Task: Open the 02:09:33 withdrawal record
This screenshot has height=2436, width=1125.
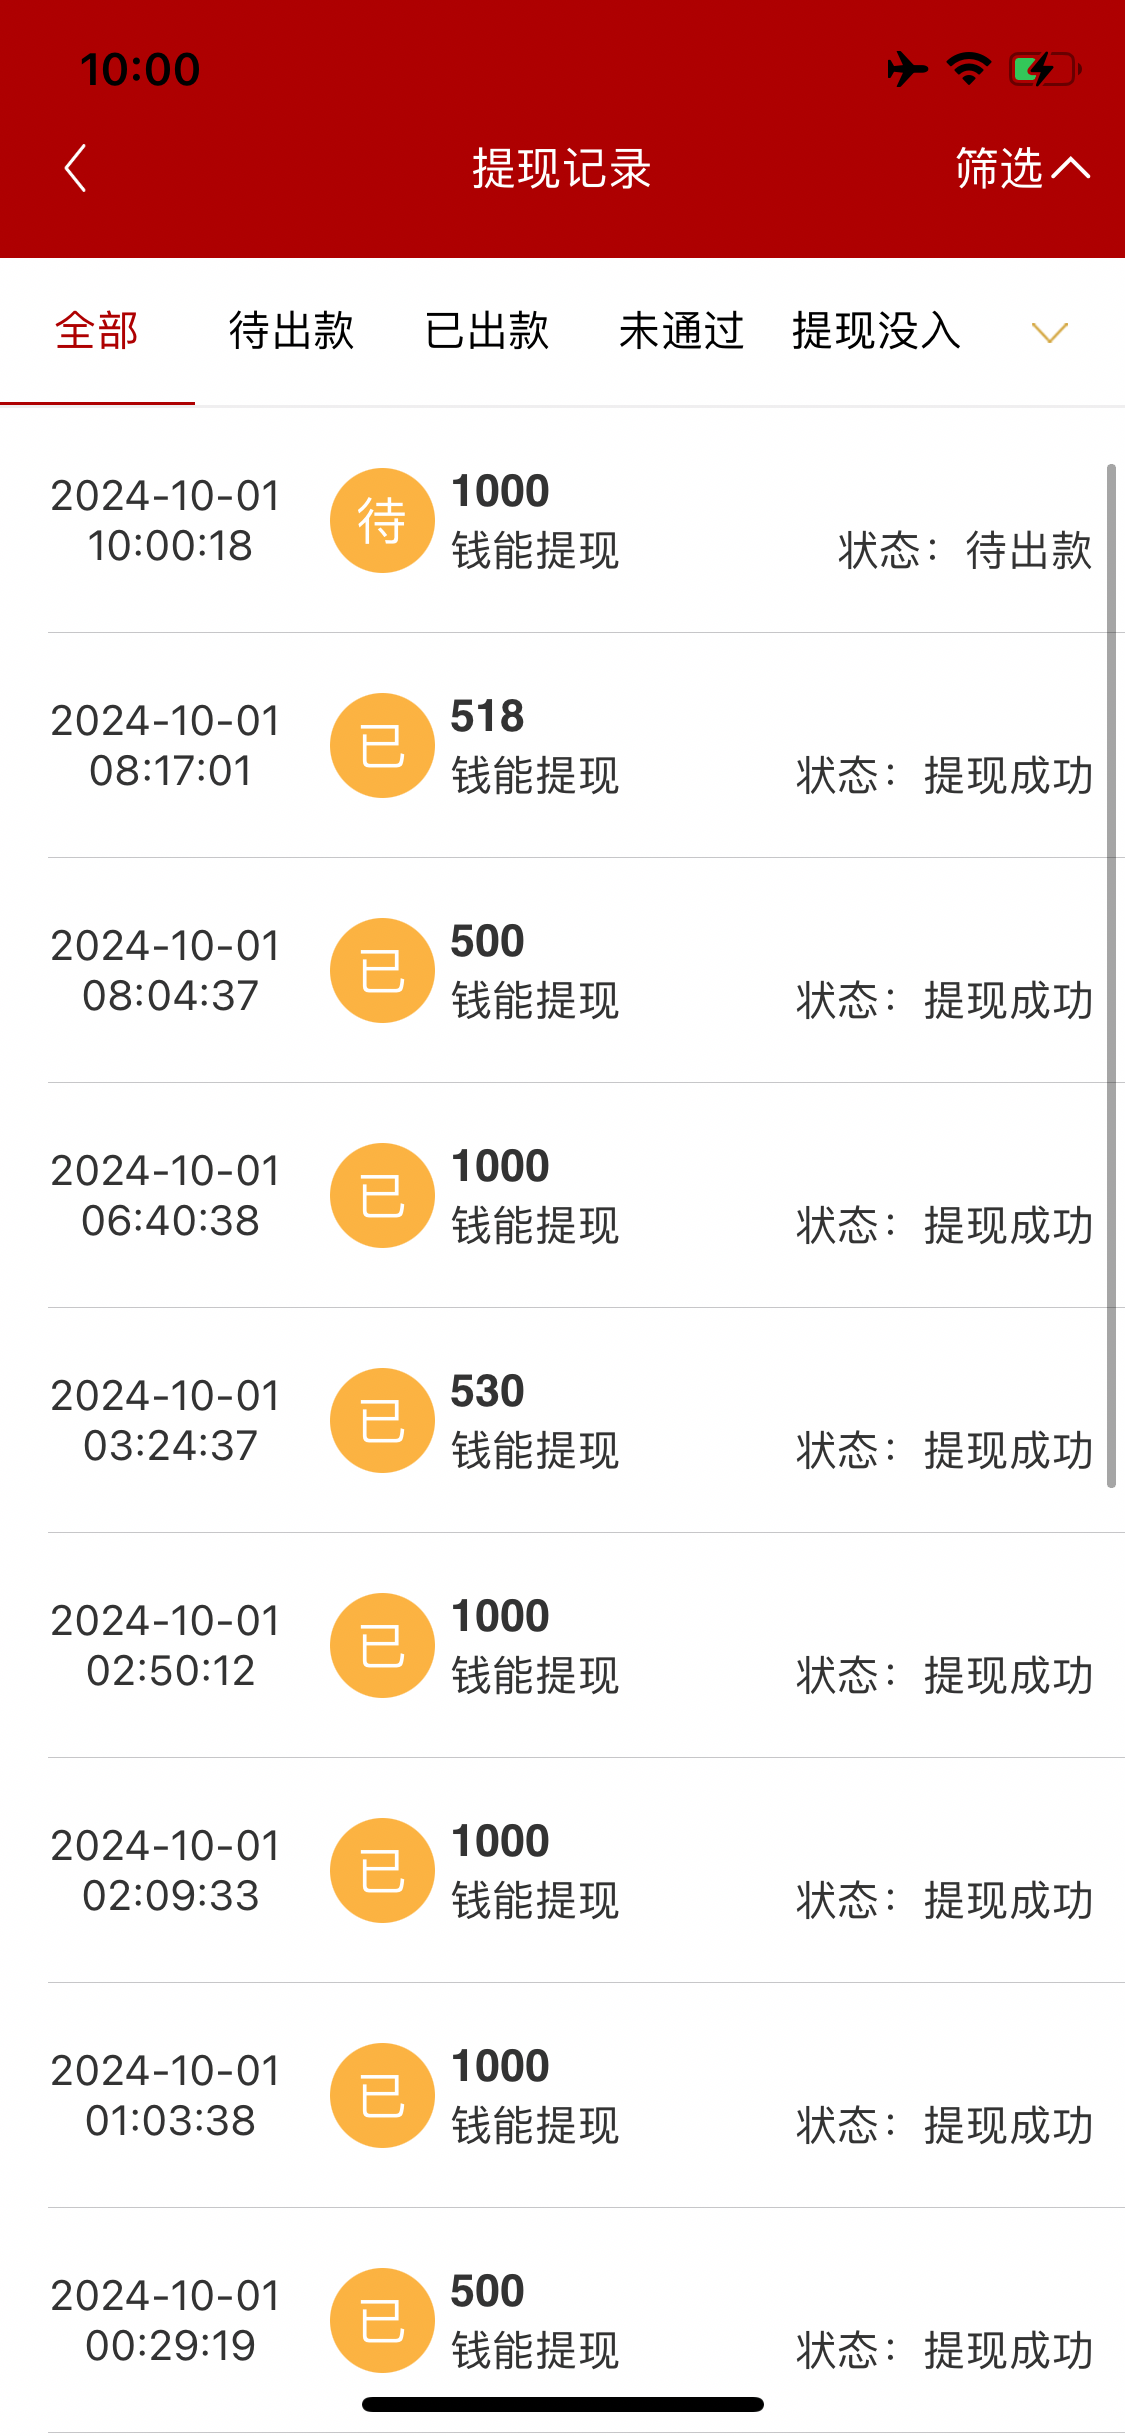Action: tap(700, 1871)
